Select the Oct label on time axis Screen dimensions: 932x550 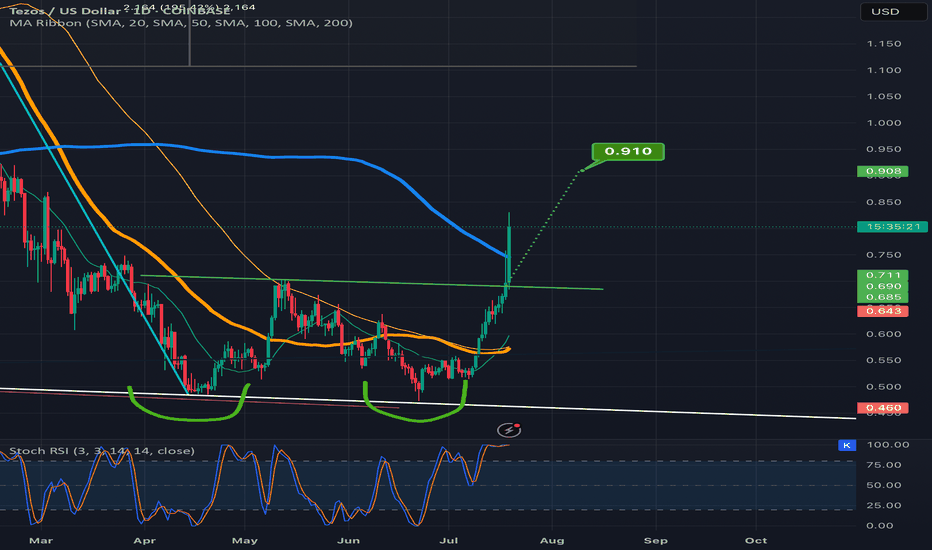click(756, 540)
